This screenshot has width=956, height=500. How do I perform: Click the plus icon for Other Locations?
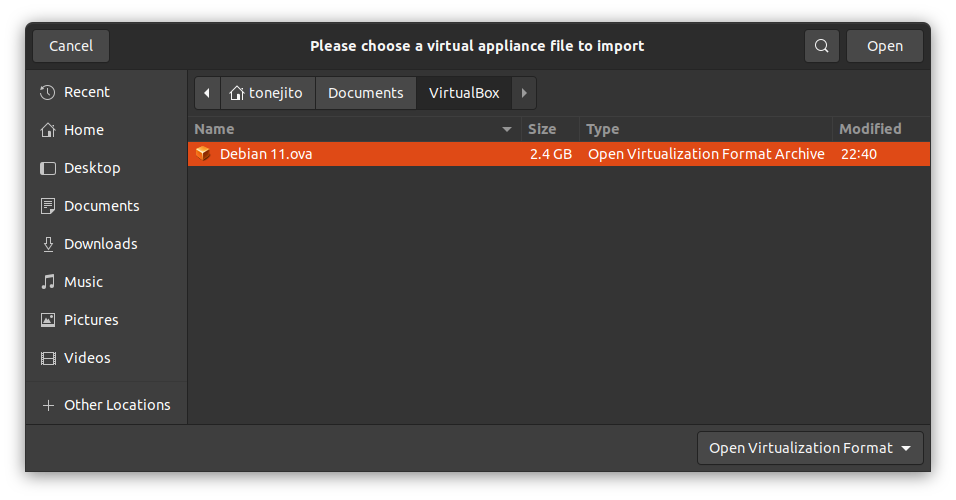pyautogui.click(x=47, y=405)
